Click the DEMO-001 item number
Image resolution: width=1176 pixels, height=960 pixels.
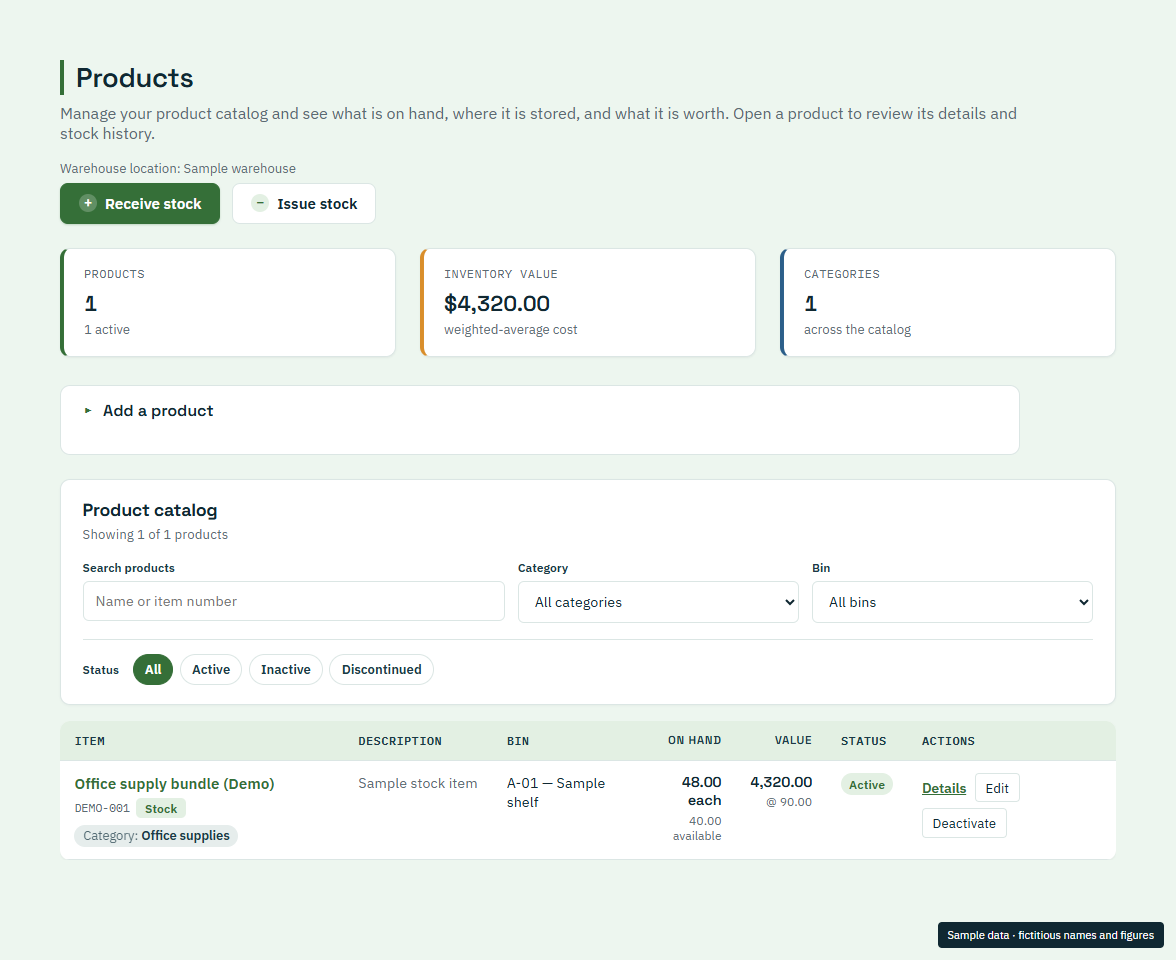(x=102, y=808)
